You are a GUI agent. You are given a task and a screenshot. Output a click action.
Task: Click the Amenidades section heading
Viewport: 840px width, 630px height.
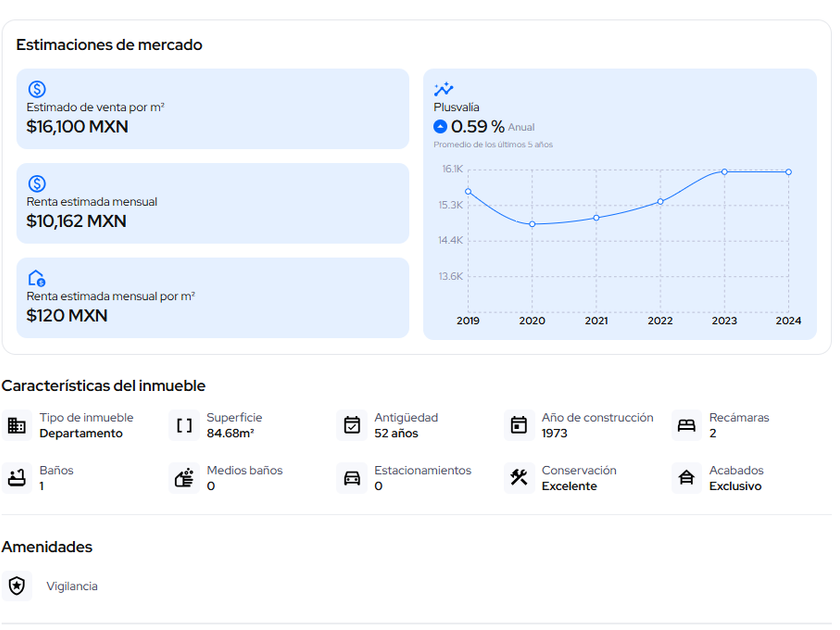click(x=47, y=547)
